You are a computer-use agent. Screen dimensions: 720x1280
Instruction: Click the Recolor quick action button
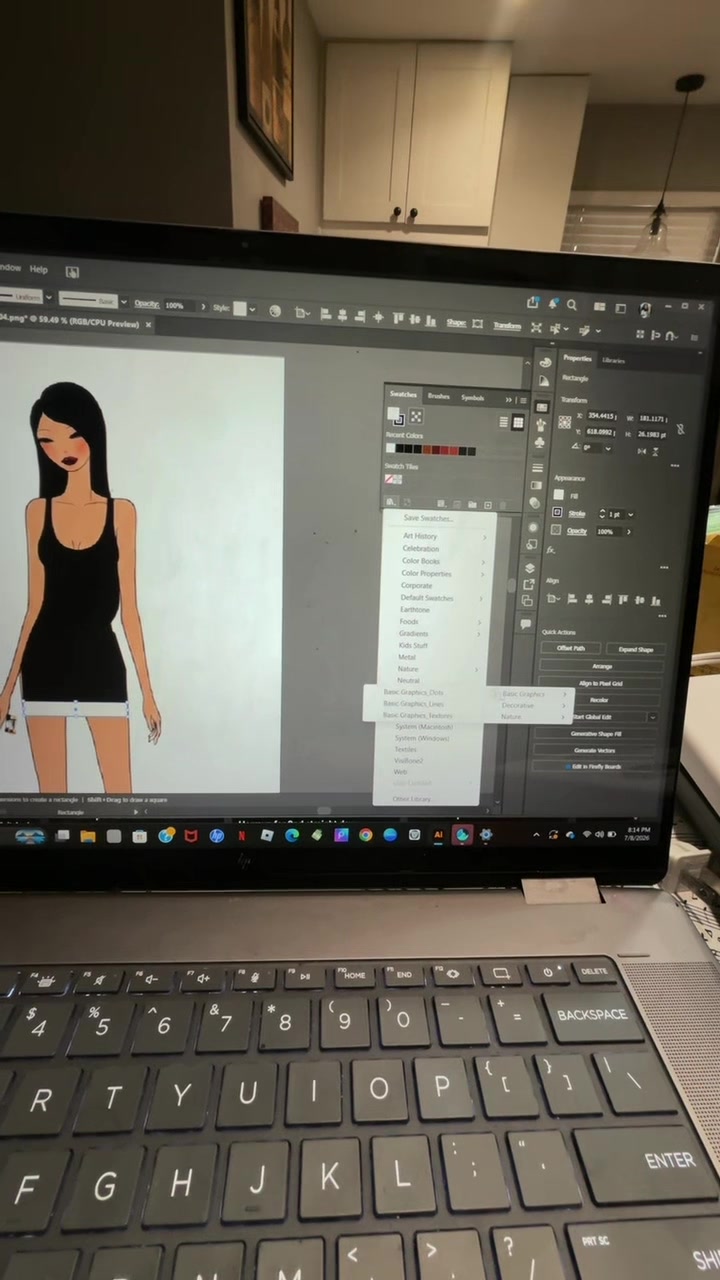[x=599, y=700]
